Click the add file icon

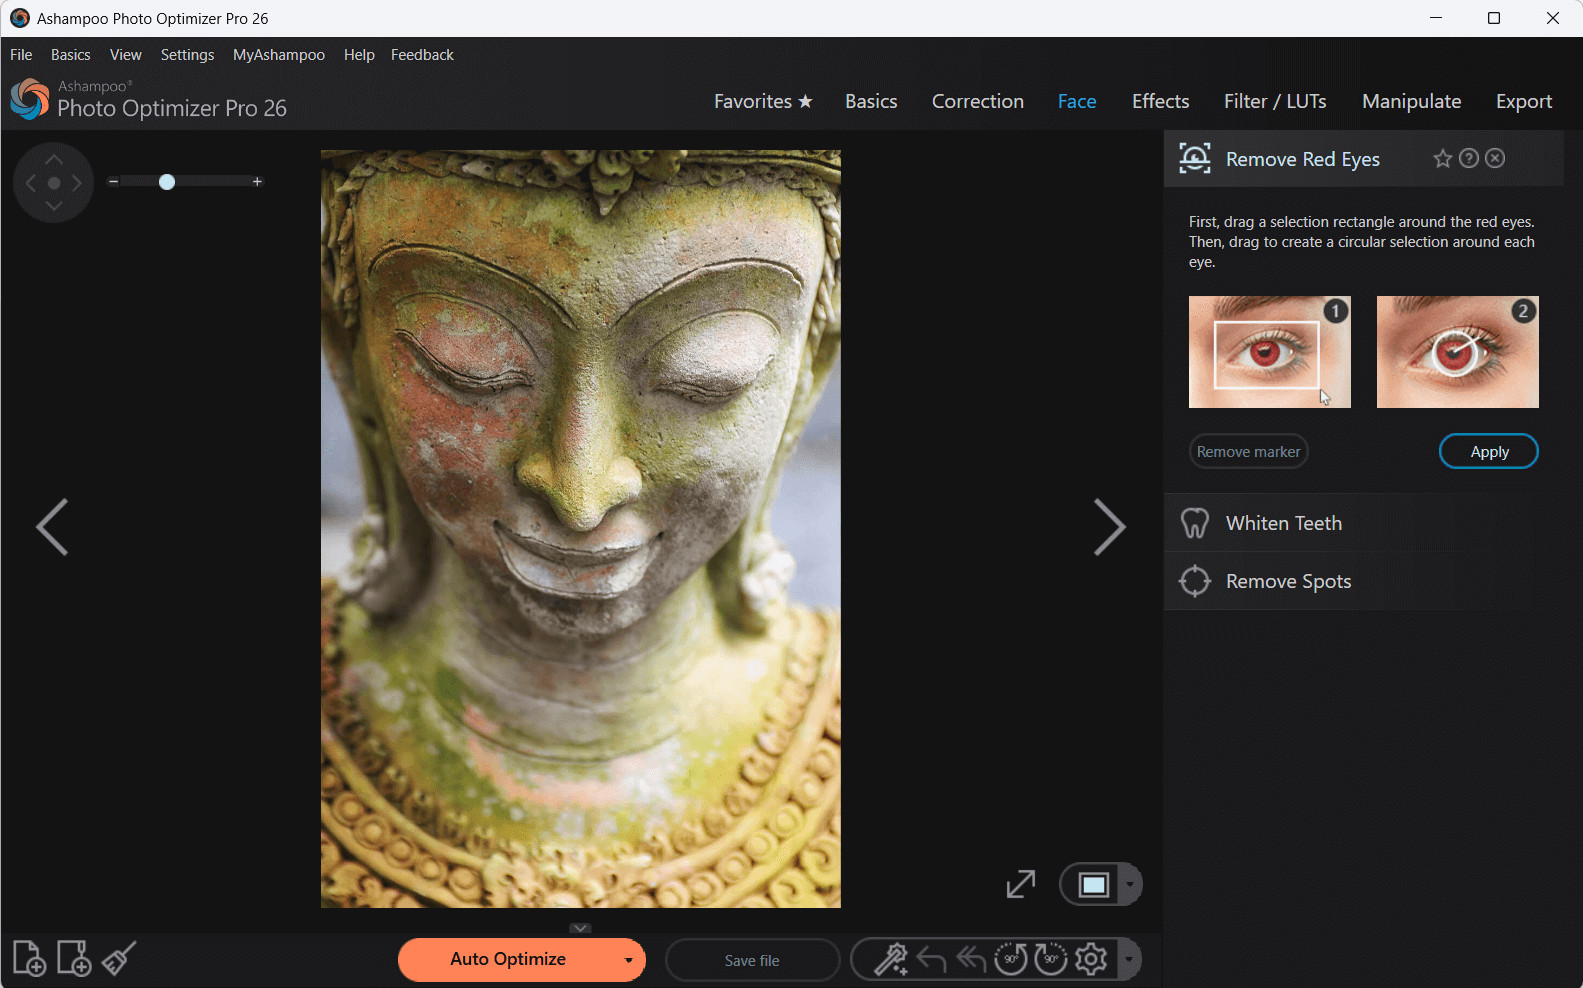coord(29,959)
